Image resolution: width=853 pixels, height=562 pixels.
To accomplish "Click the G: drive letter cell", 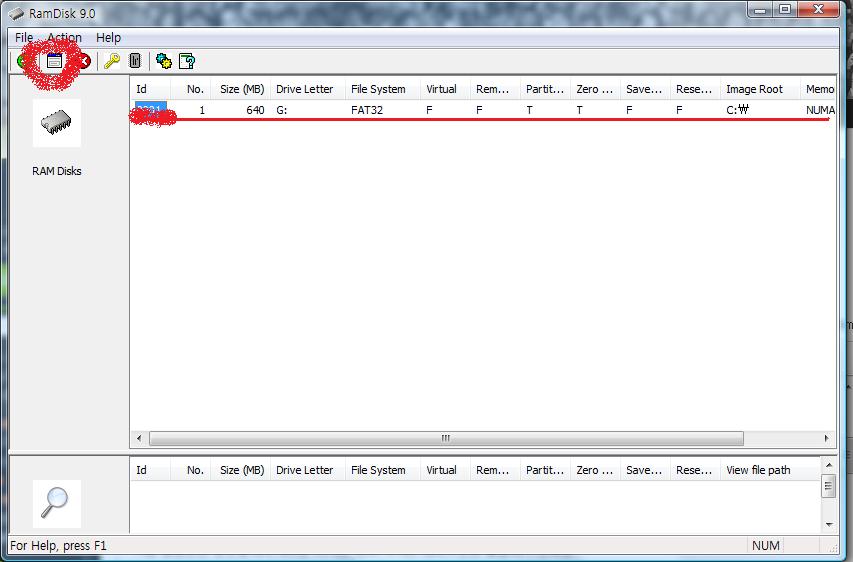I will coord(282,110).
